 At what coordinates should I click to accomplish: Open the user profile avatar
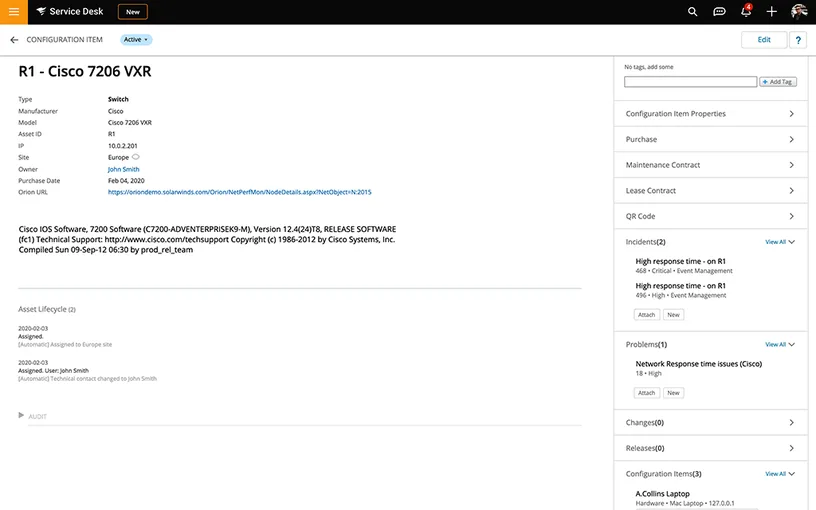pyautogui.click(x=799, y=12)
